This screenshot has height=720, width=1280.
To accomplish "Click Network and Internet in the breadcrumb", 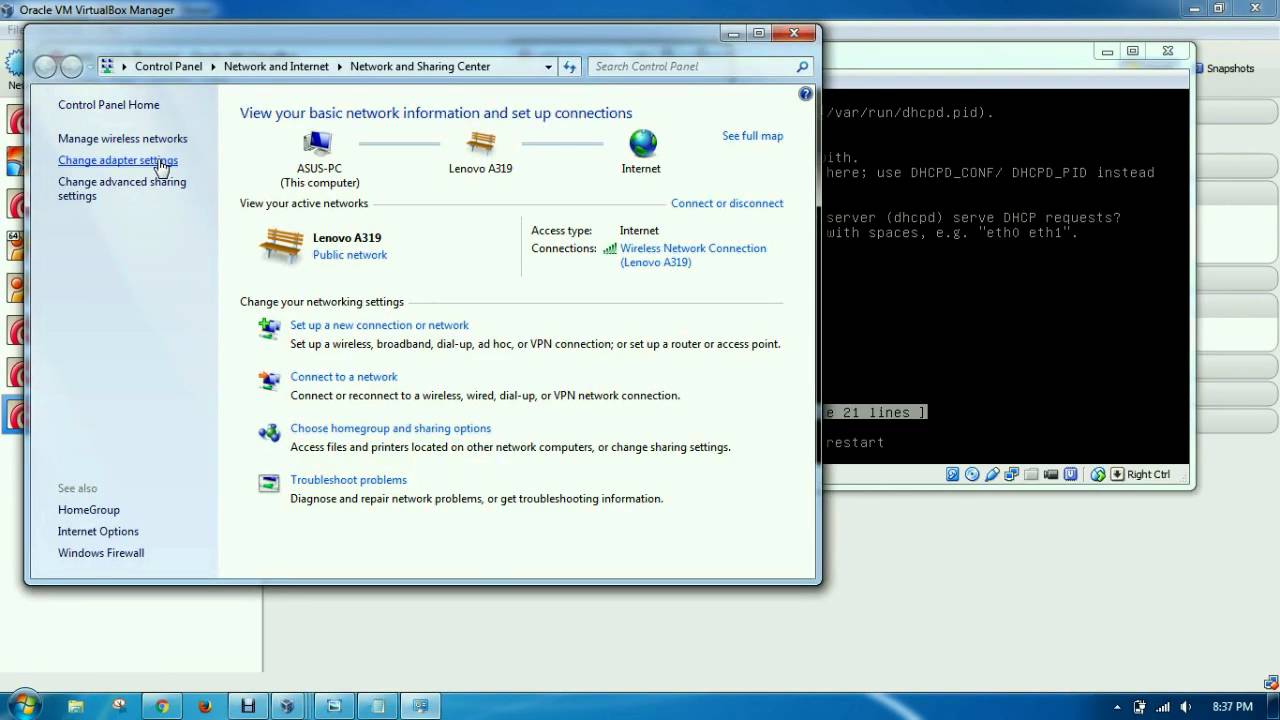I will click(x=276, y=67).
